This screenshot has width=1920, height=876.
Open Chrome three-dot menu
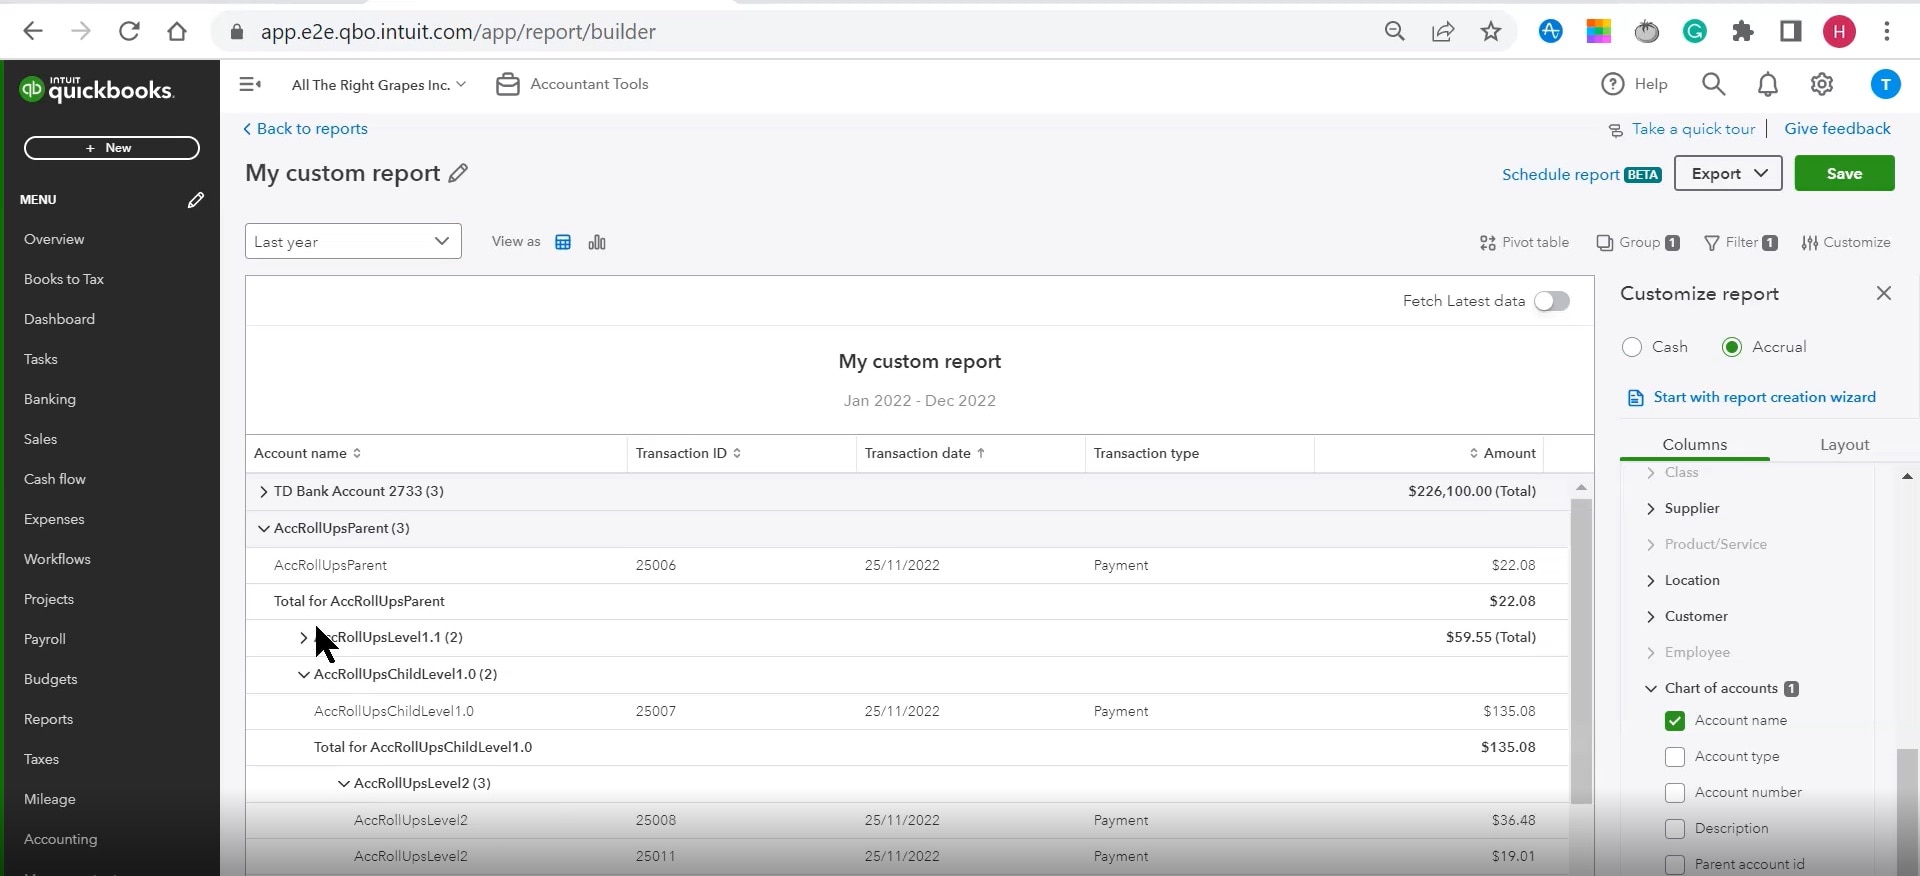click(1887, 31)
